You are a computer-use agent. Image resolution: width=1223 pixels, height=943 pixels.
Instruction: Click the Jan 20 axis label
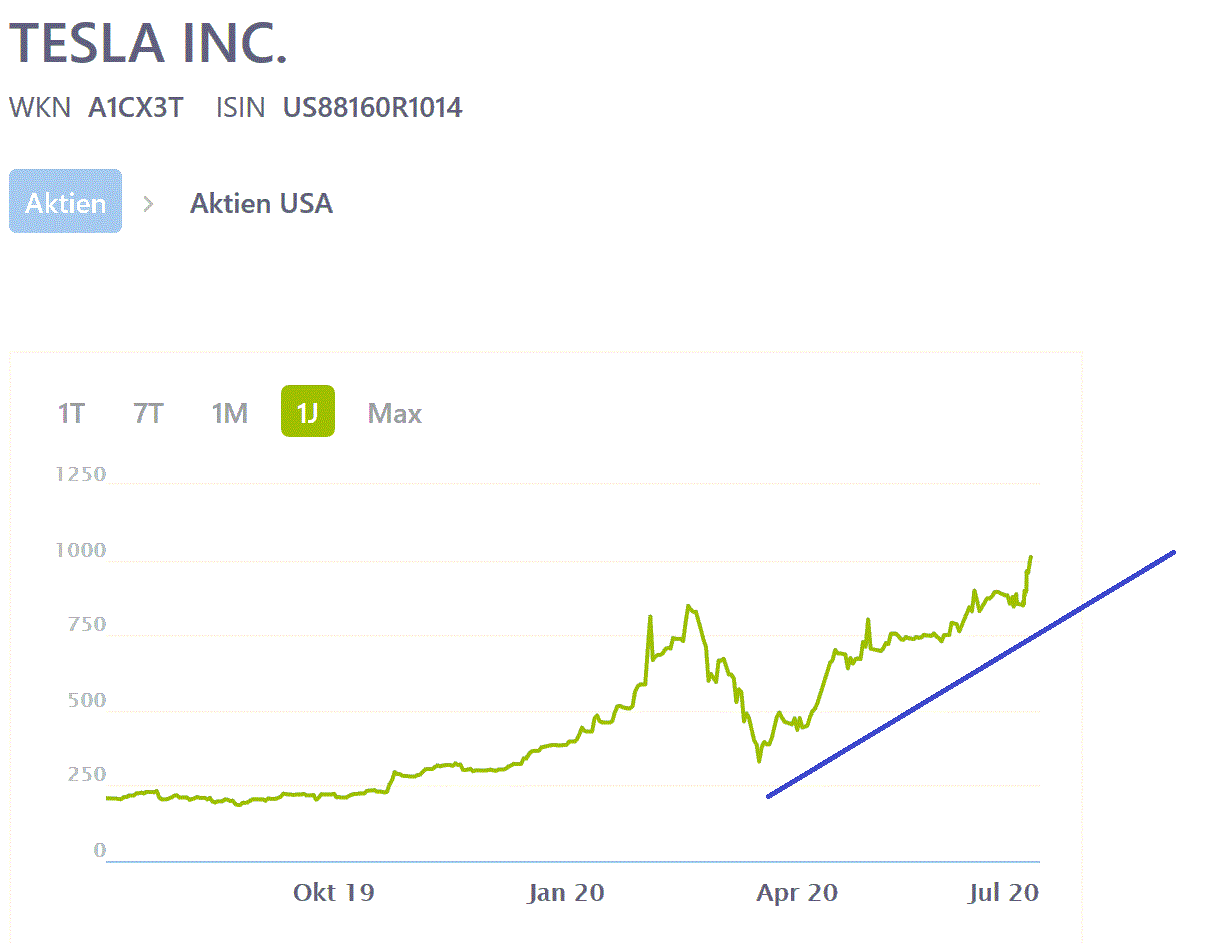[x=566, y=892]
